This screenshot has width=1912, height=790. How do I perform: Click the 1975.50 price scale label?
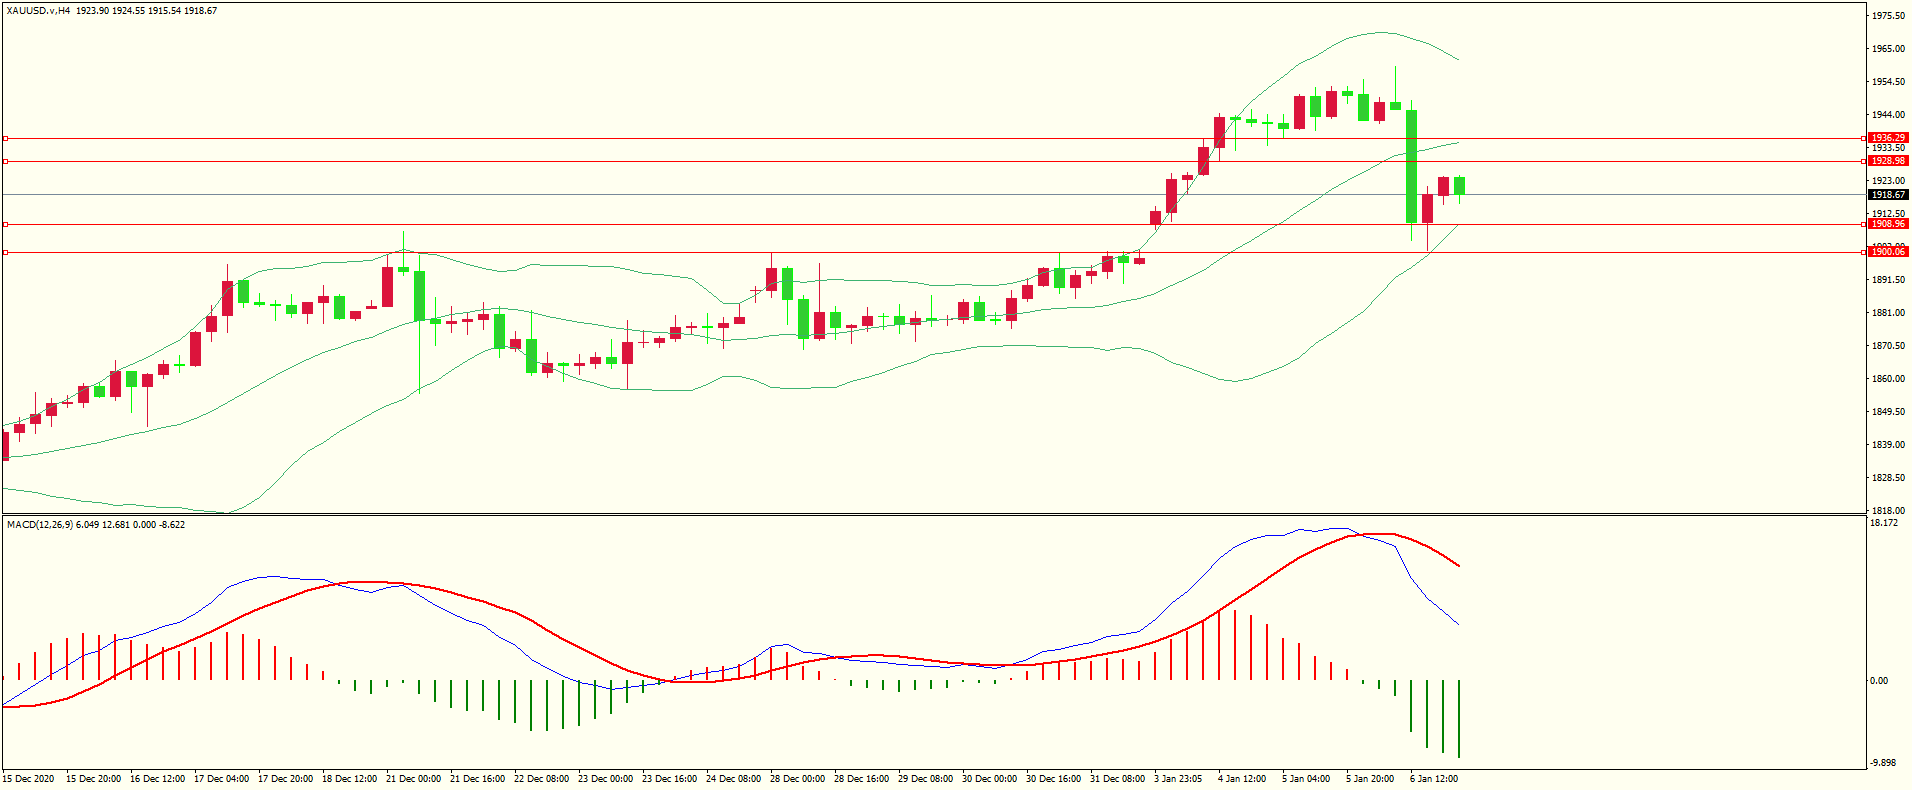pos(1887,16)
